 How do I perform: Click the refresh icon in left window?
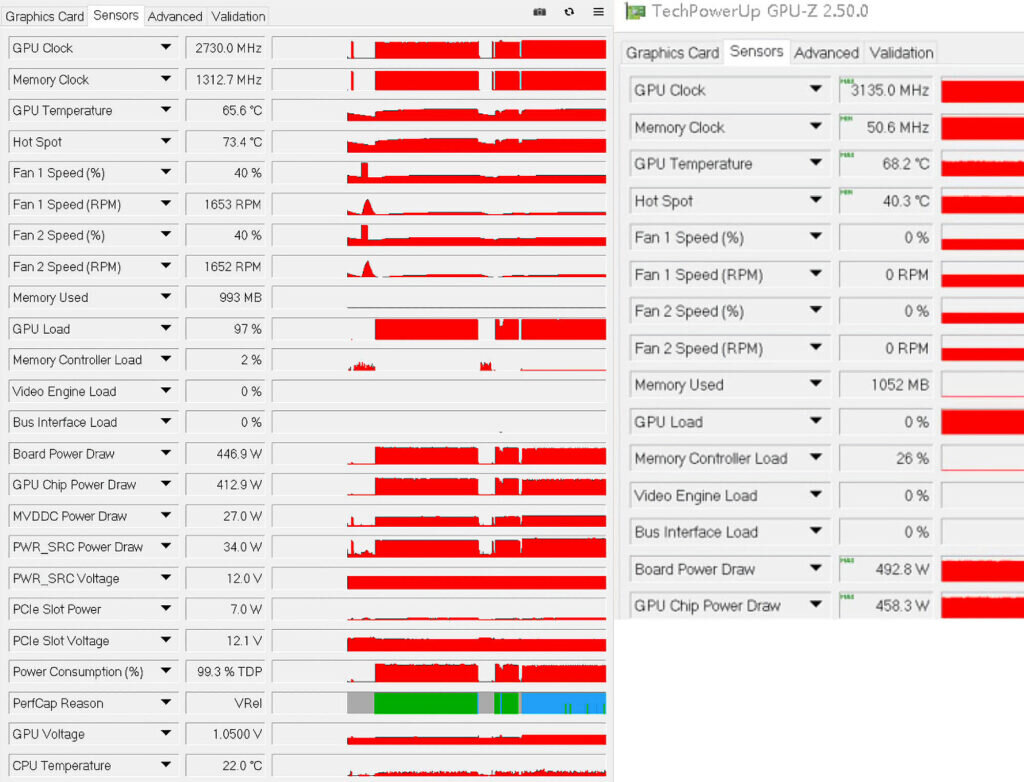point(569,12)
